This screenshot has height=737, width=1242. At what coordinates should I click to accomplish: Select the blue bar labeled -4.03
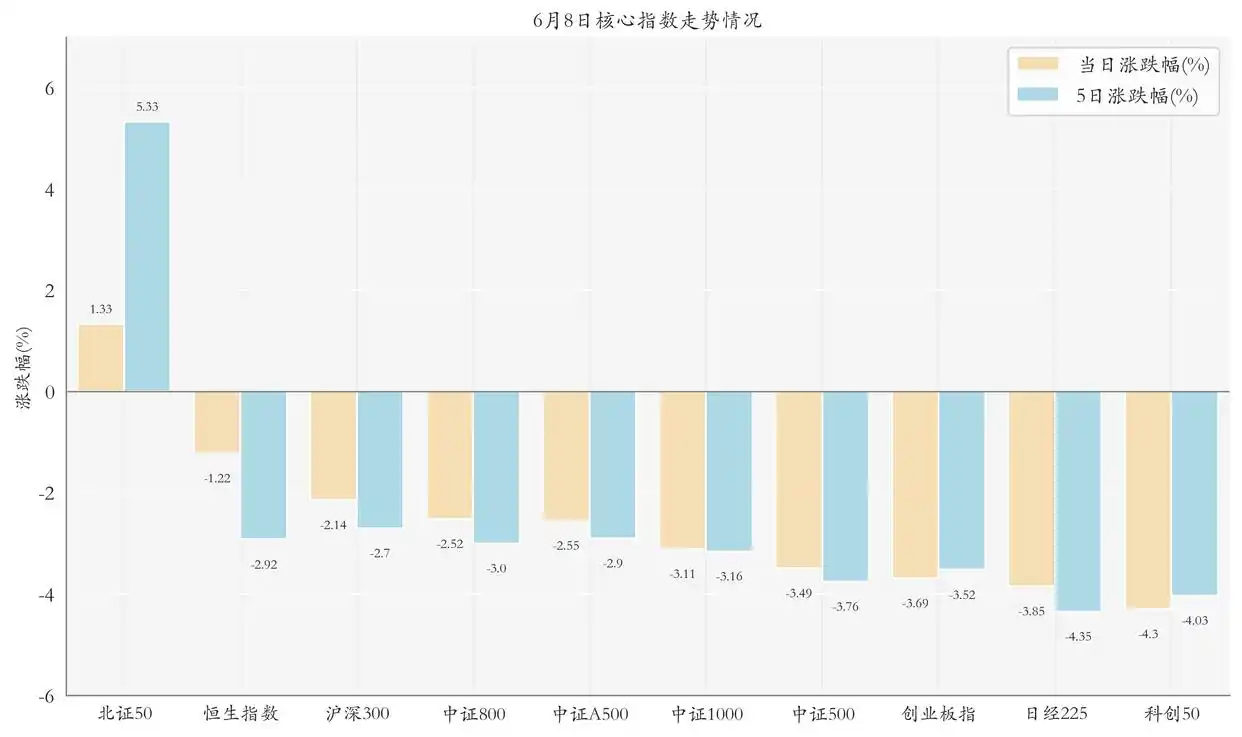pyautogui.click(x=1194, y=493)
